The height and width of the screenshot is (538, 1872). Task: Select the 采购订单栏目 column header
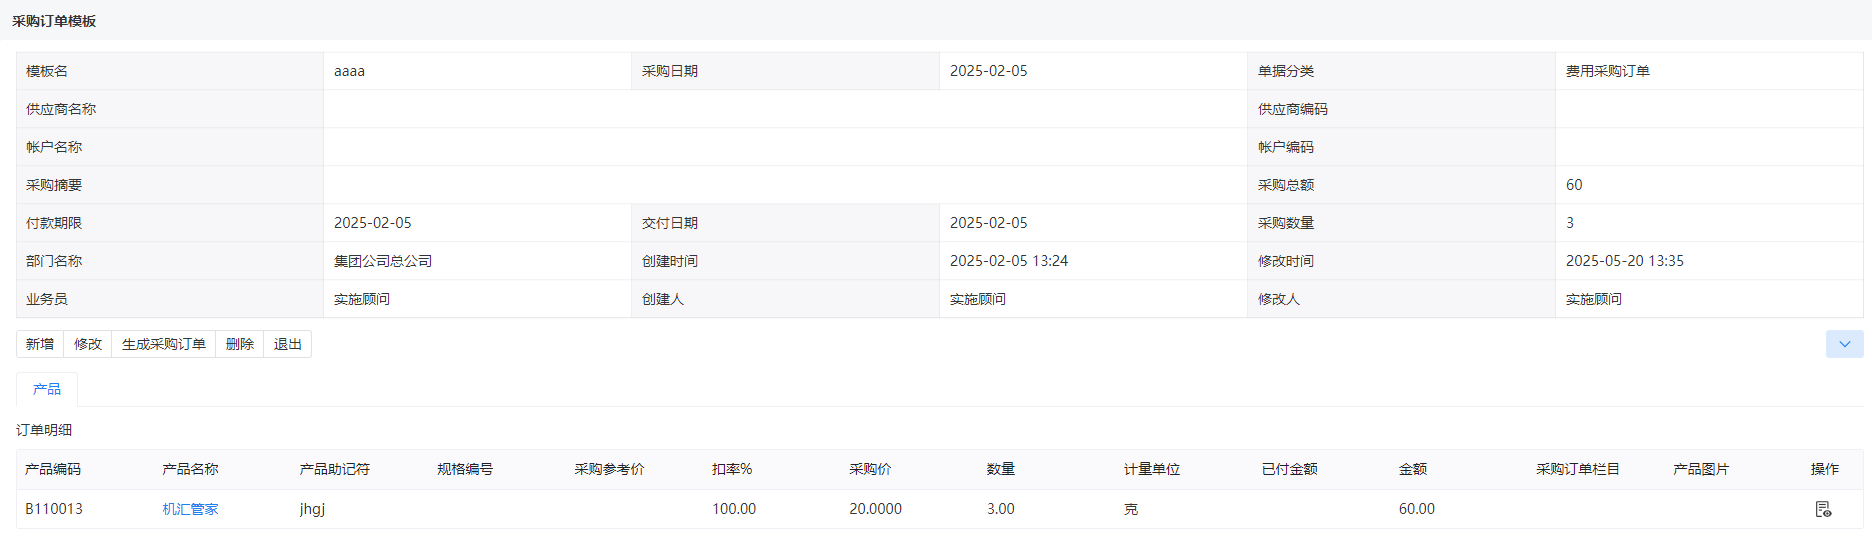1578,469
